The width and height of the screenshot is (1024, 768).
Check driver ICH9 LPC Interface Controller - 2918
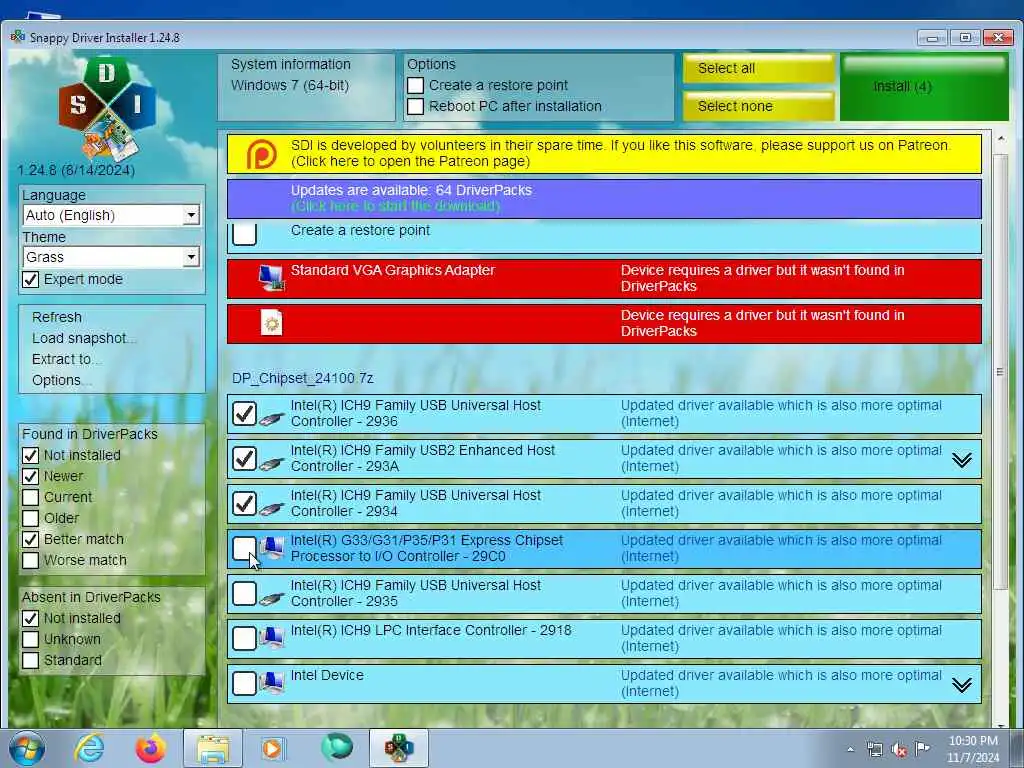tap(244, 639)
